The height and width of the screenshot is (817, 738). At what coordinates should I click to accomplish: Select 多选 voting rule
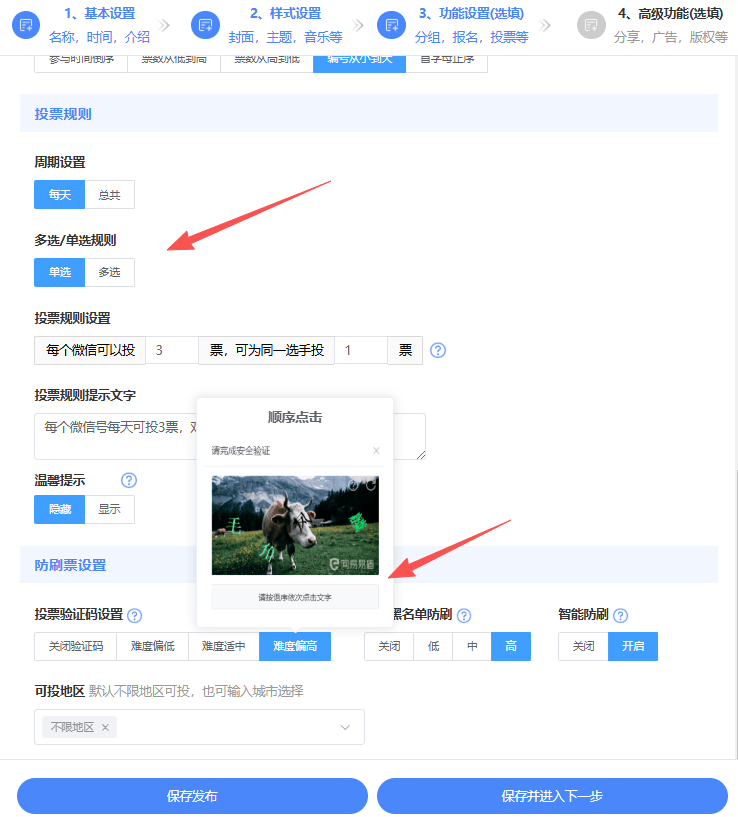(x=109, y=272)
